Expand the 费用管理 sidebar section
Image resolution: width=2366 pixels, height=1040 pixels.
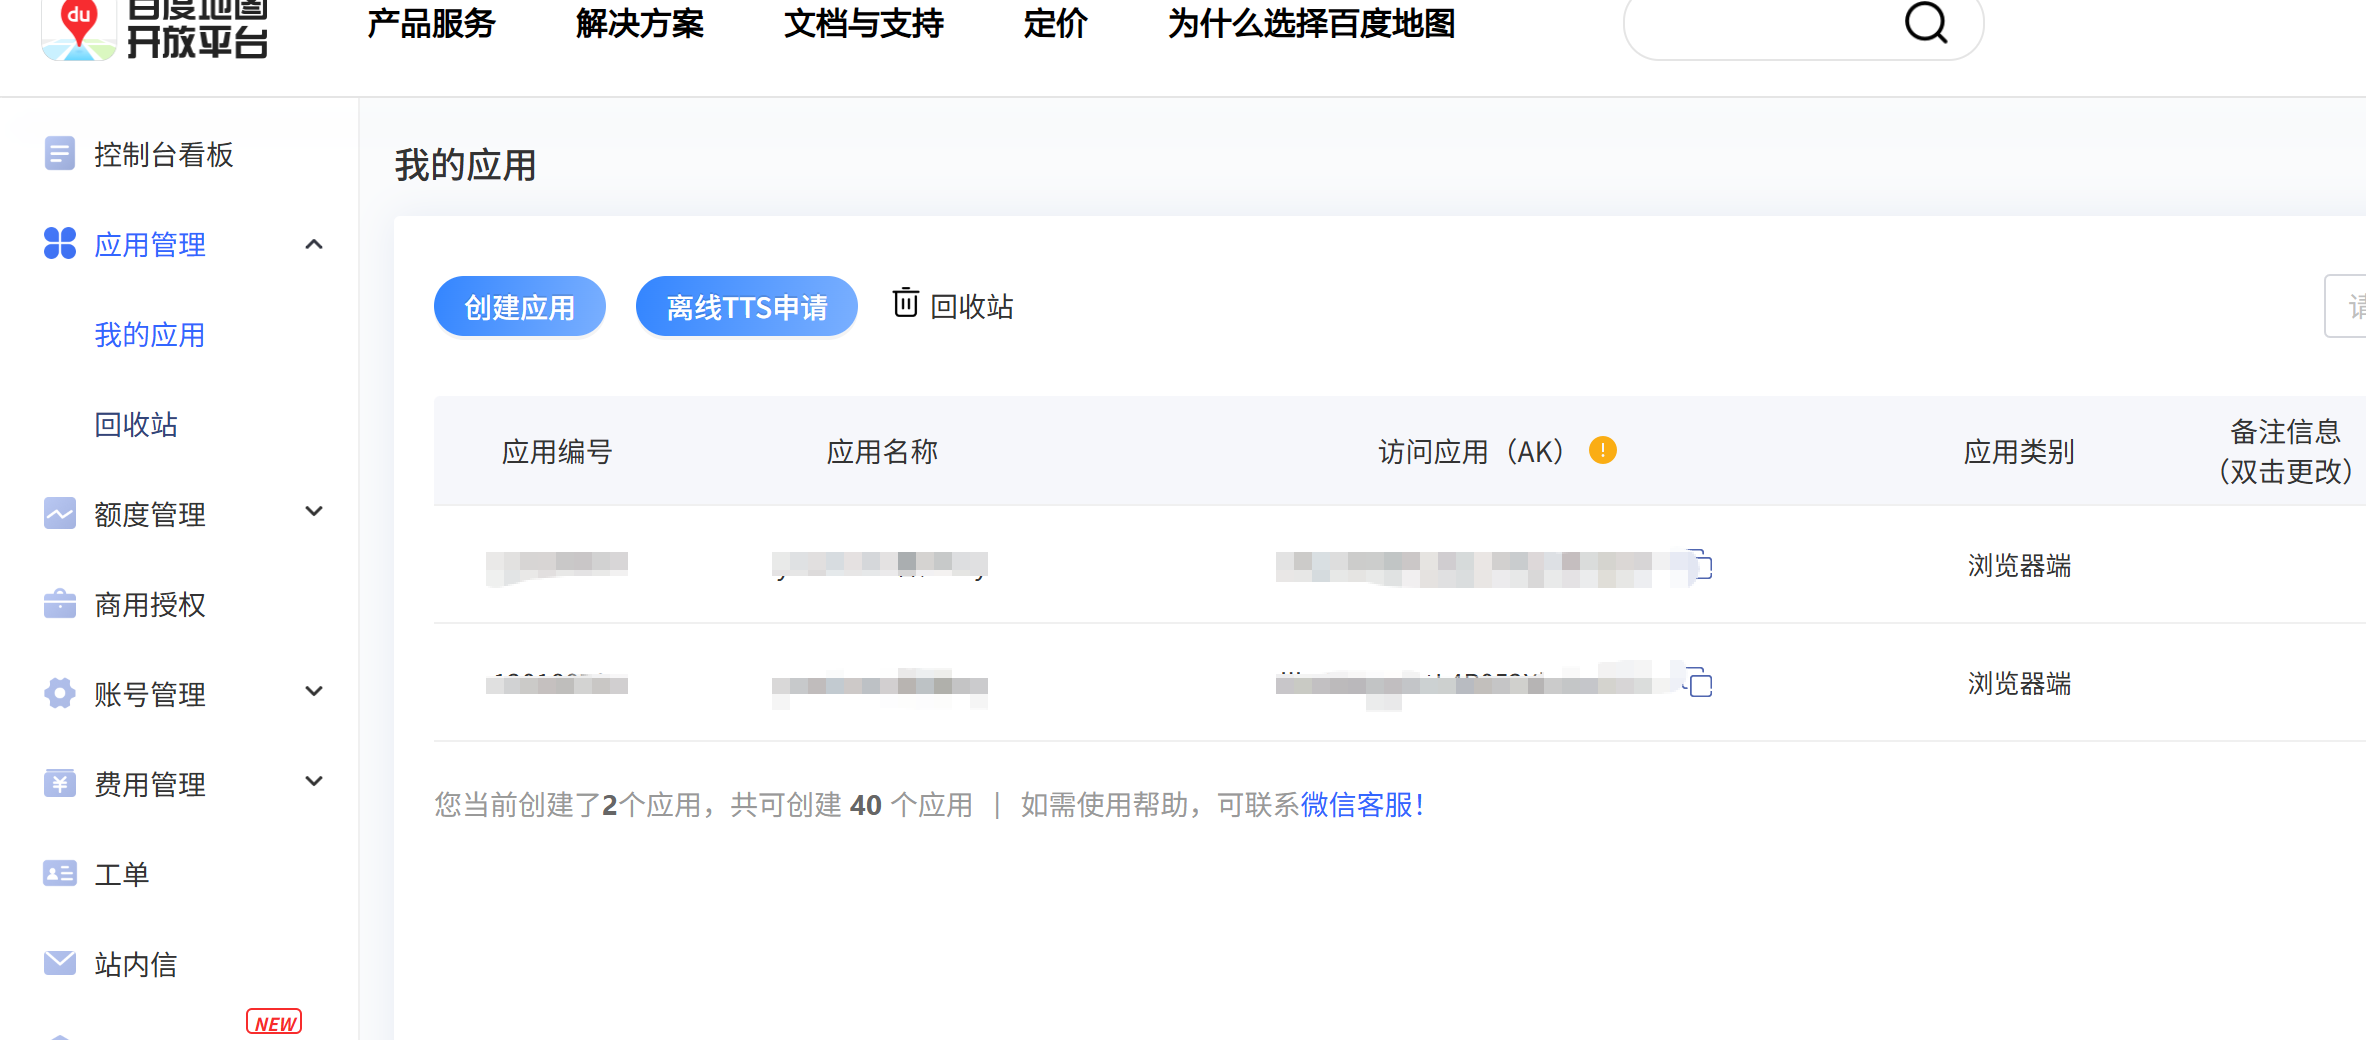click(314, 782)
